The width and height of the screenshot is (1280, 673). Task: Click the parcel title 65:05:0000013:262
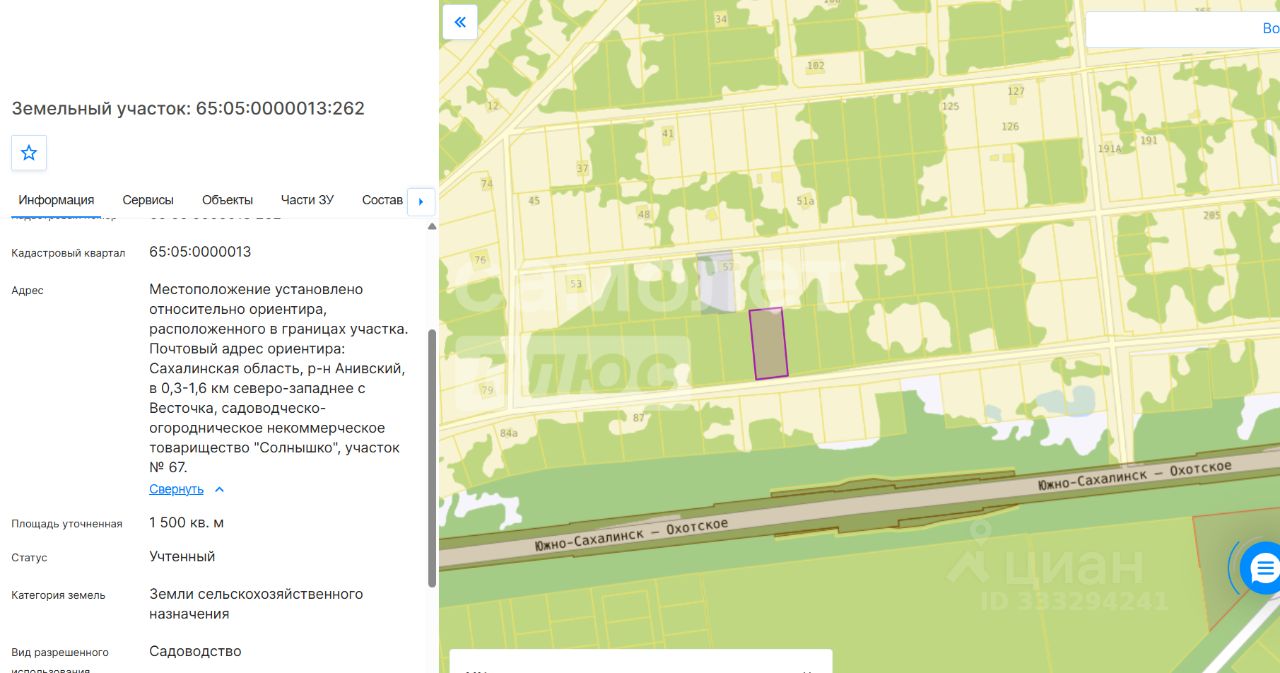click(280, 109)
